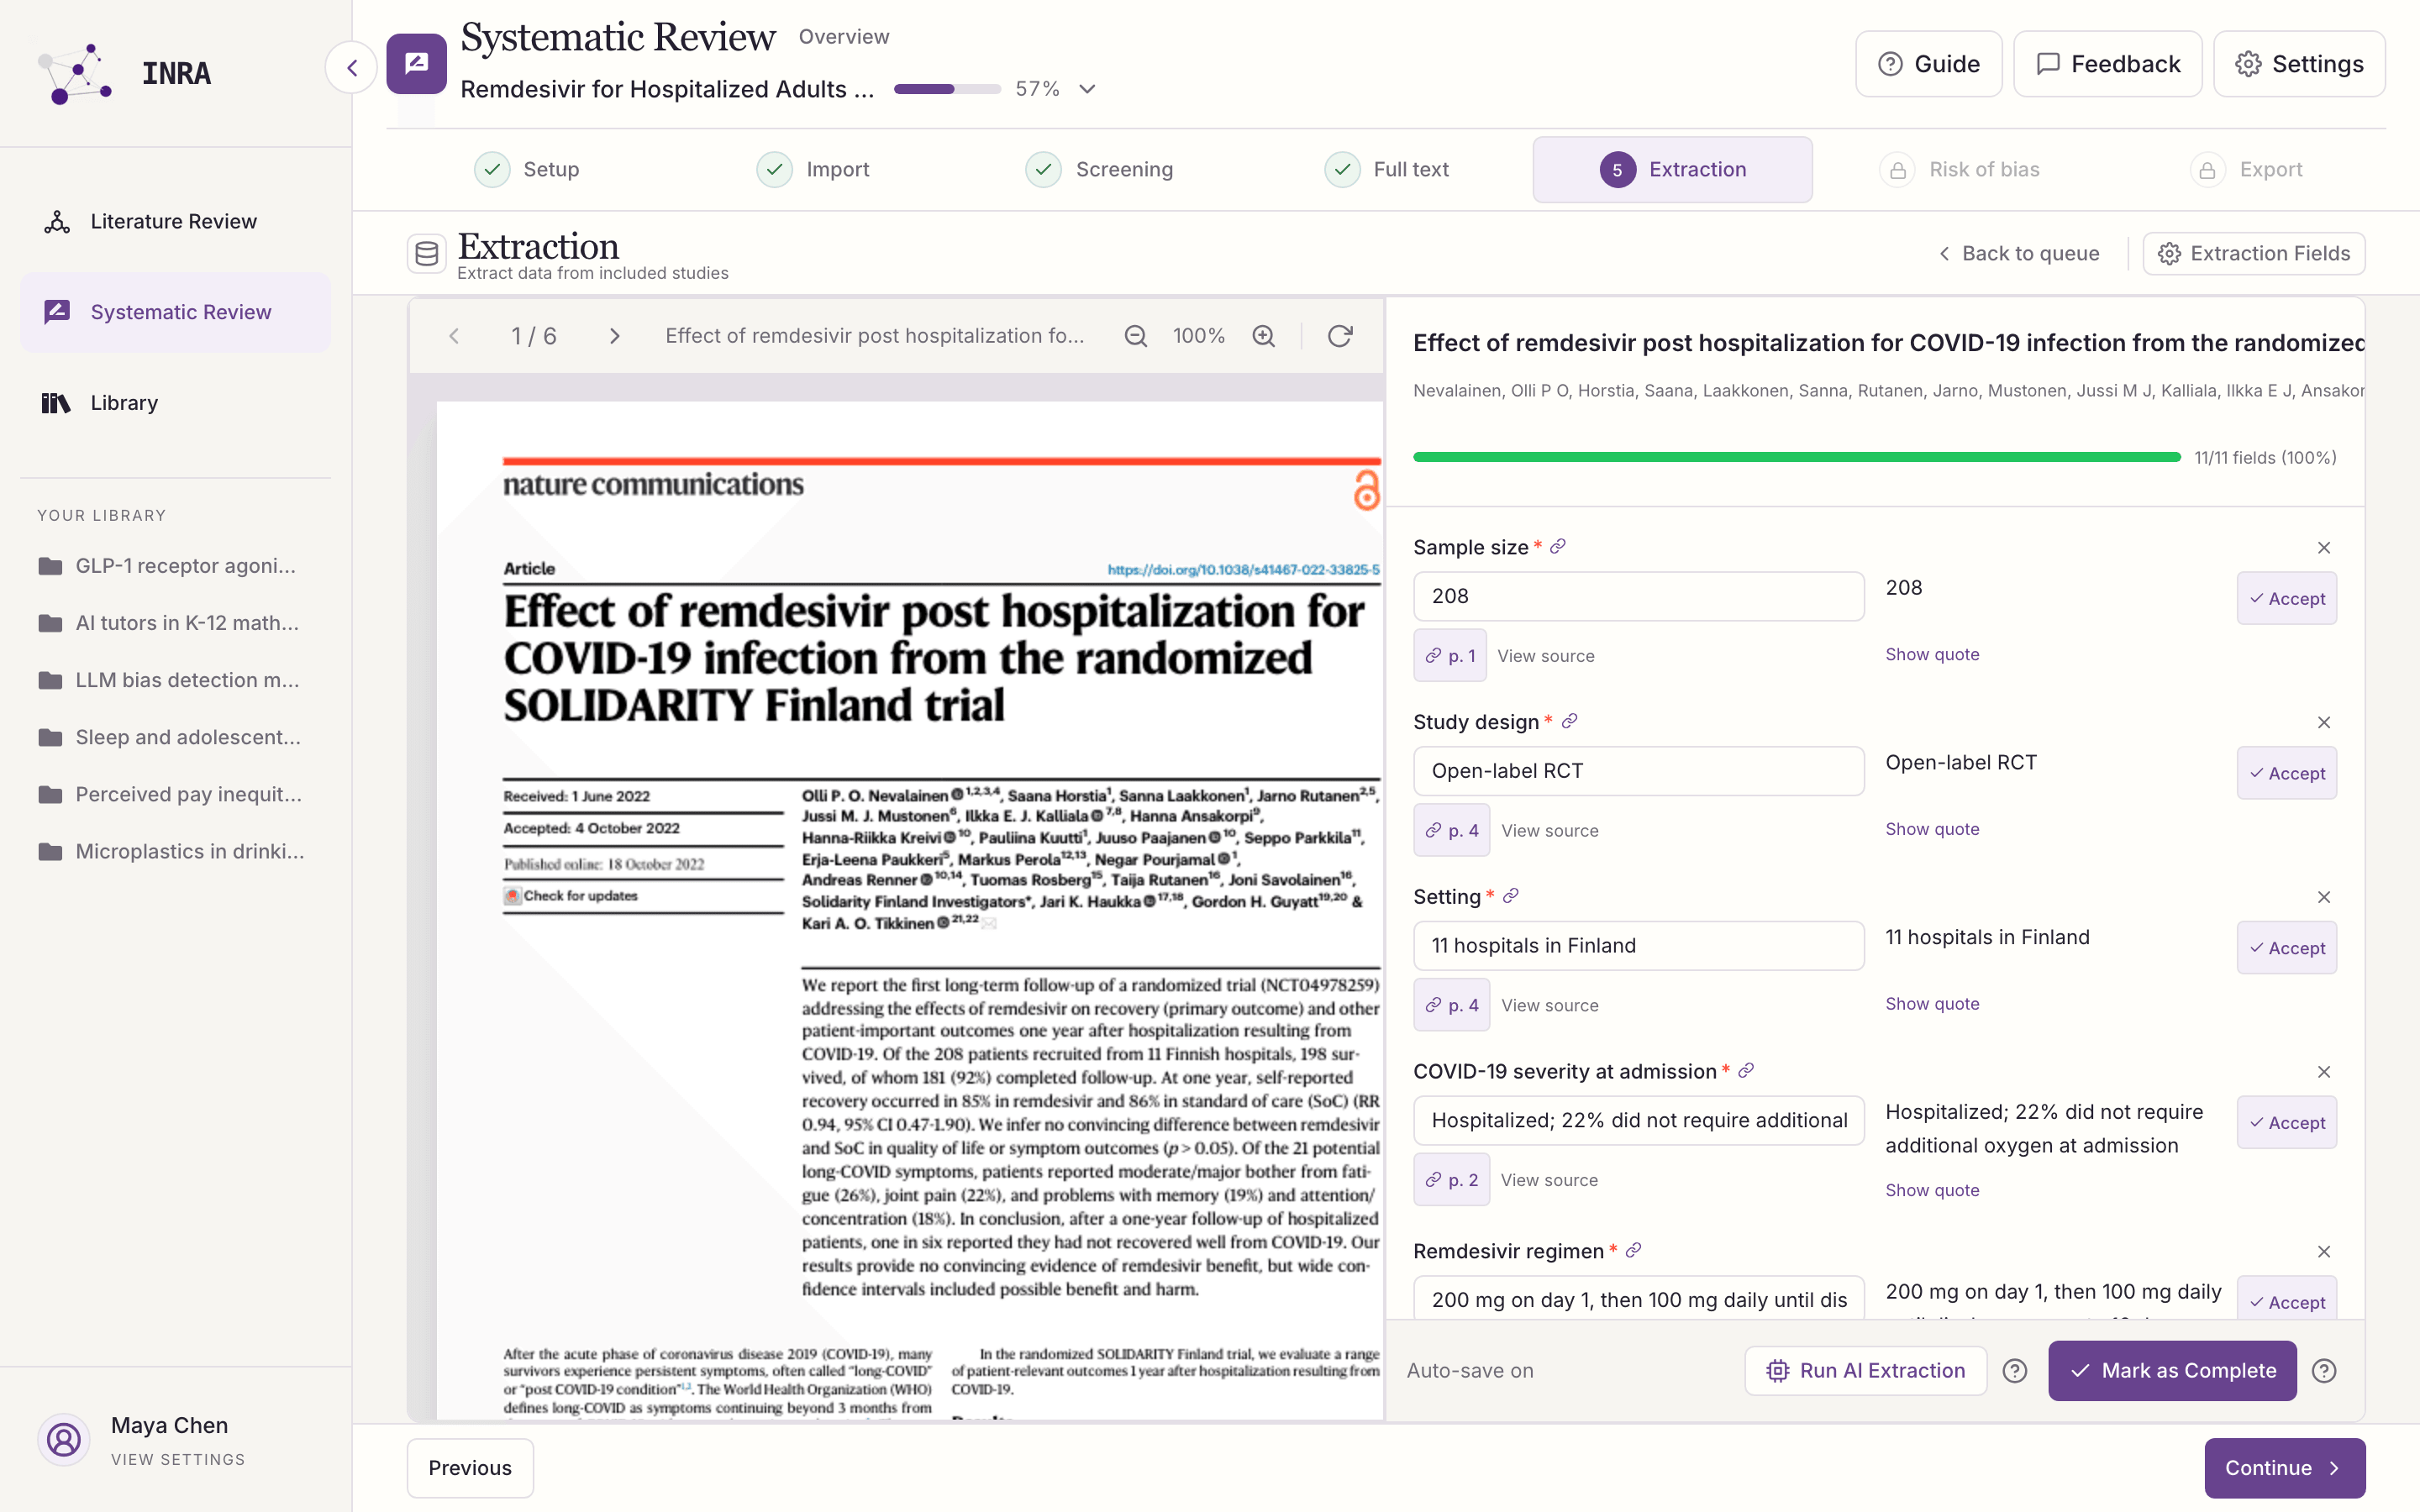This screenshot has width=2420, height=1512.
Task: Show quote for Study design
Action: point(1932,829)
